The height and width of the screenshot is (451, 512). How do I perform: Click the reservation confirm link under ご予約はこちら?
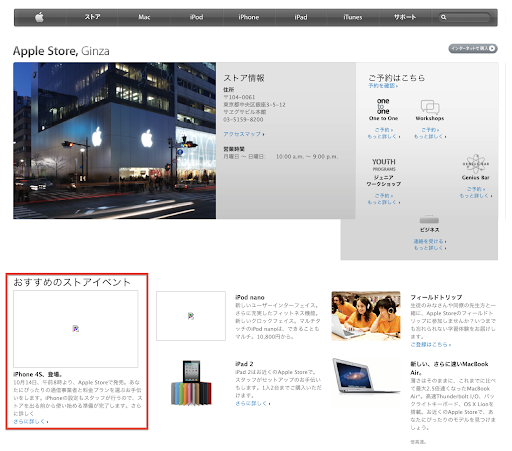coord(383,86)
